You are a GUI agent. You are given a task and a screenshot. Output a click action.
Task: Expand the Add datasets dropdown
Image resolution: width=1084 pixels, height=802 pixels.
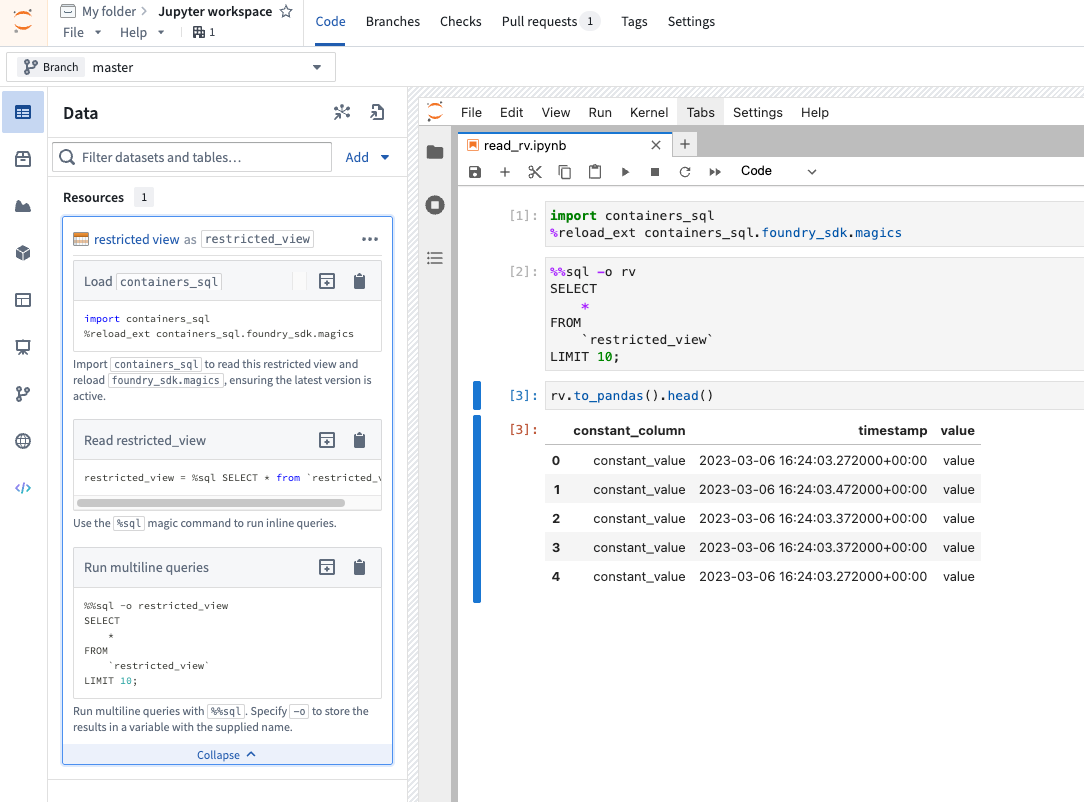tap(367, 157)
